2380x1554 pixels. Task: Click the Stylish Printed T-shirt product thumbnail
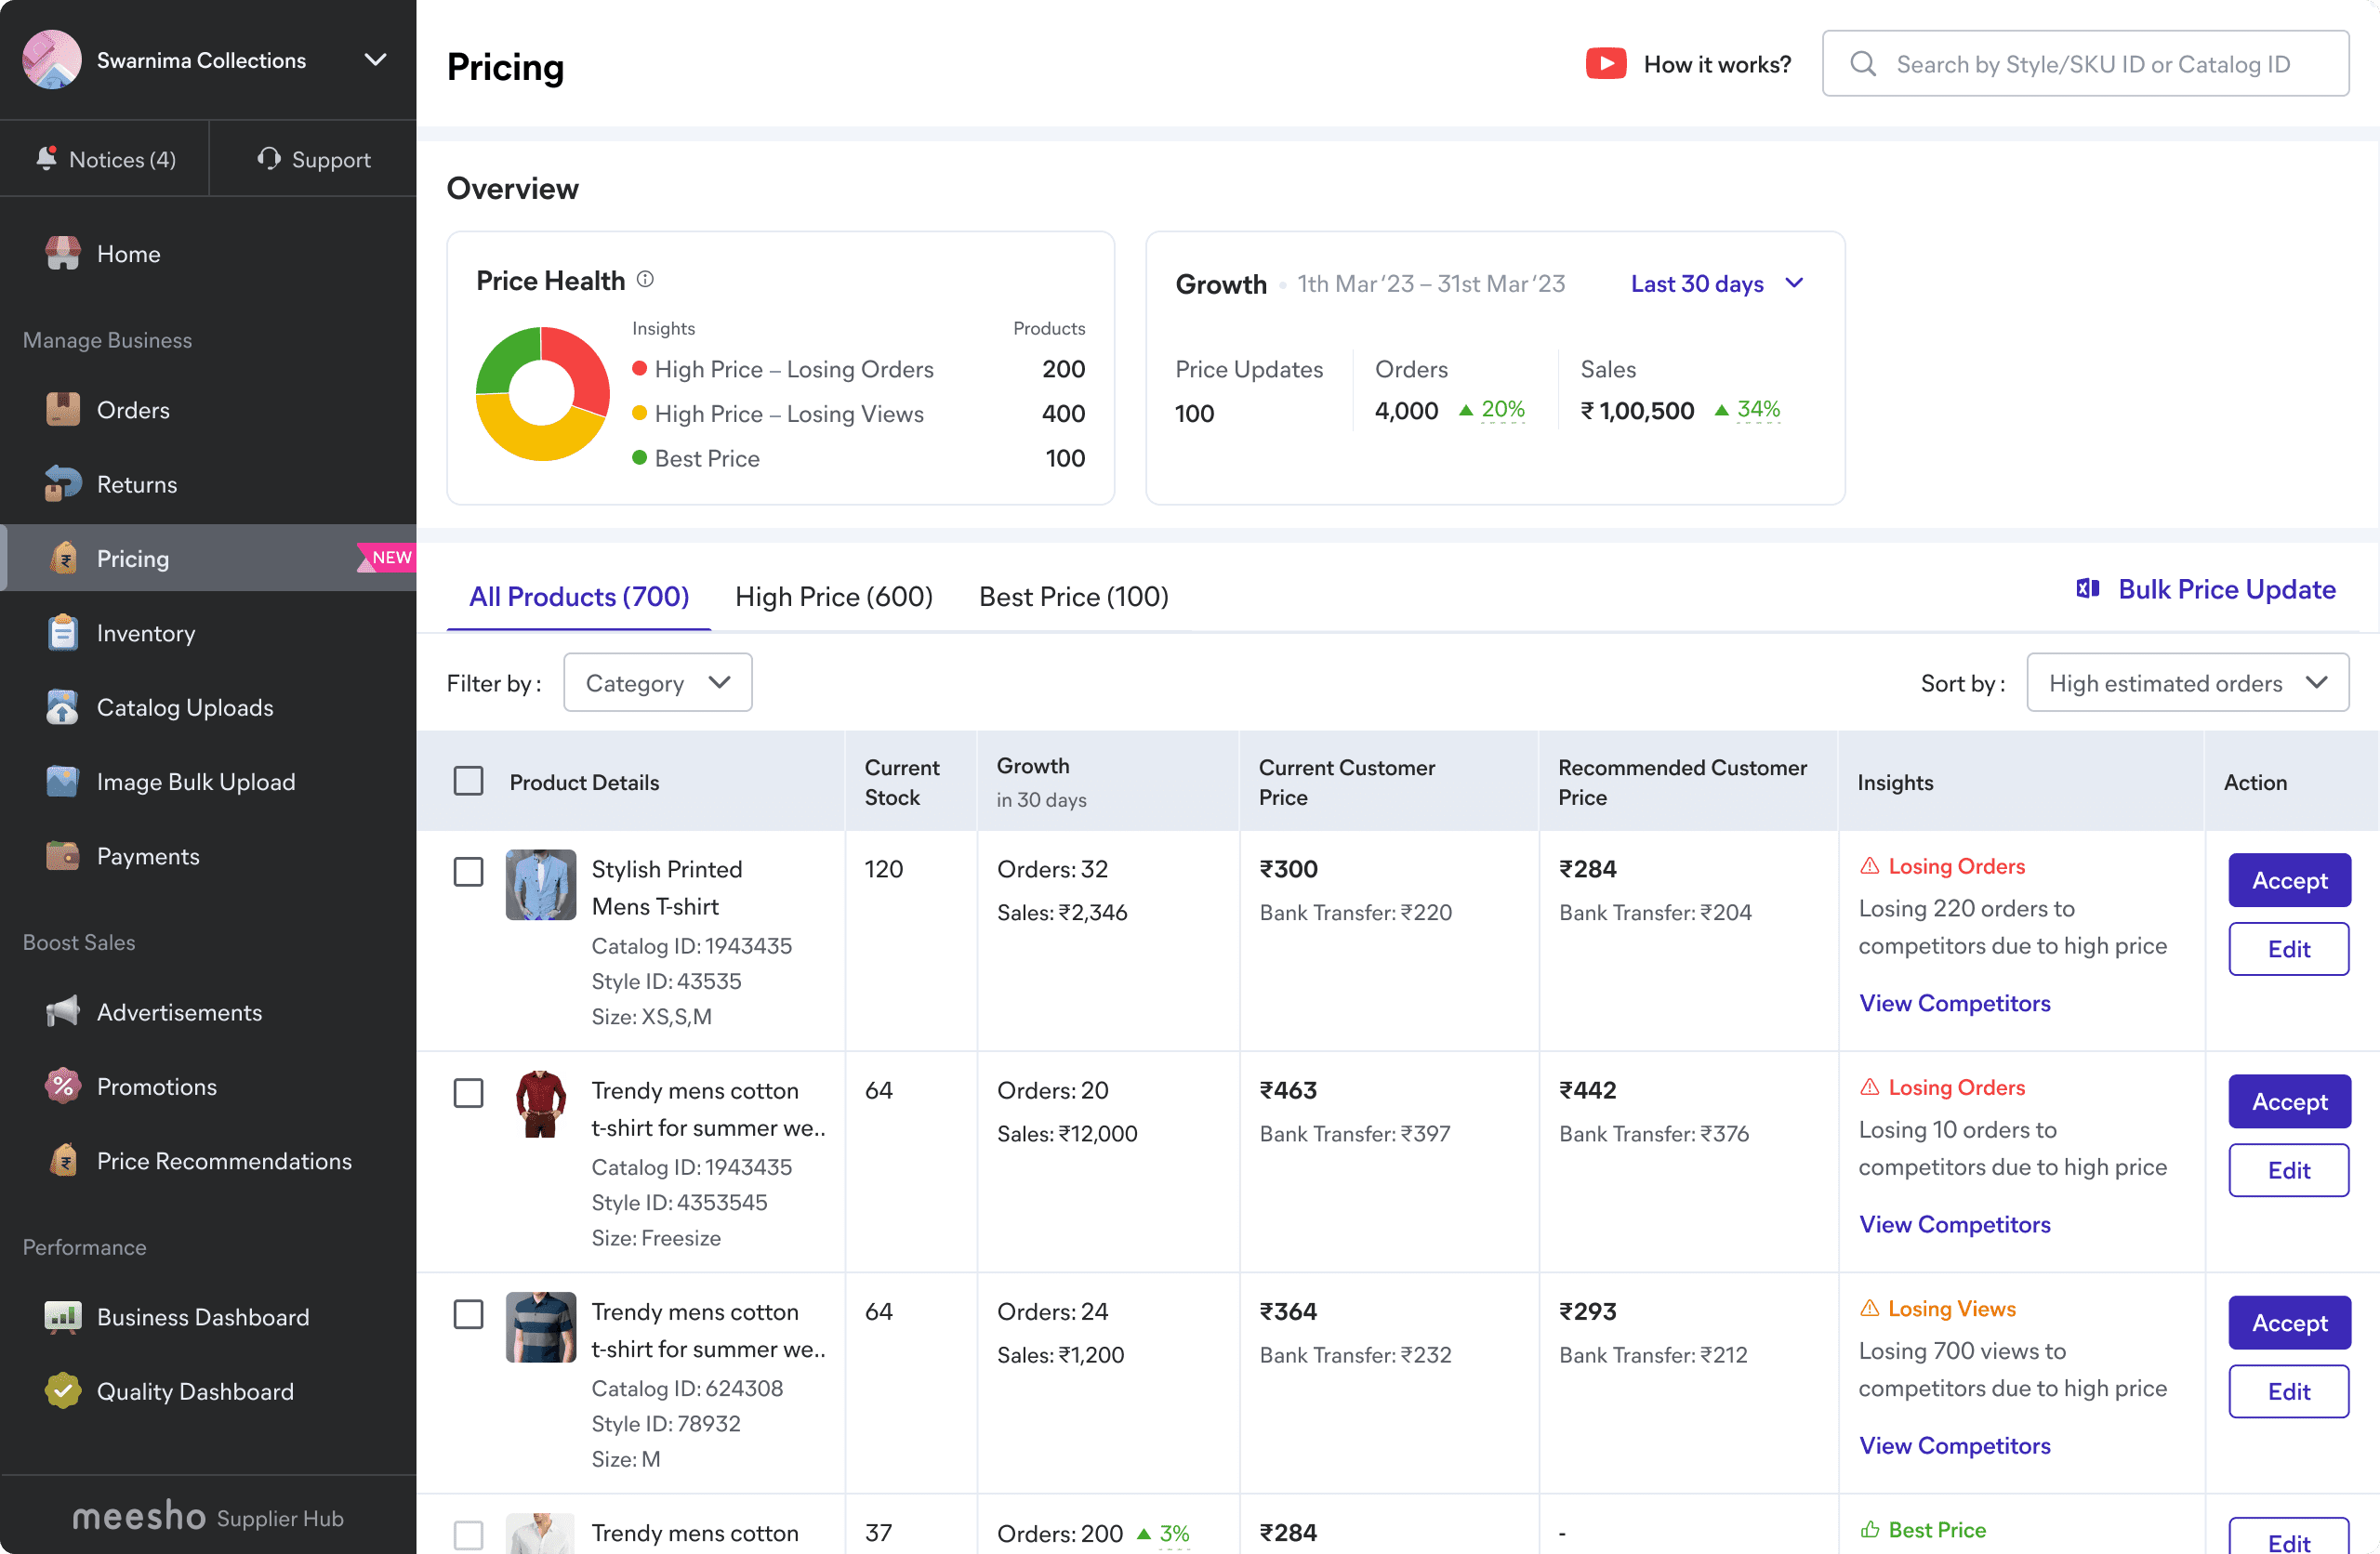(x=541, y=884)
